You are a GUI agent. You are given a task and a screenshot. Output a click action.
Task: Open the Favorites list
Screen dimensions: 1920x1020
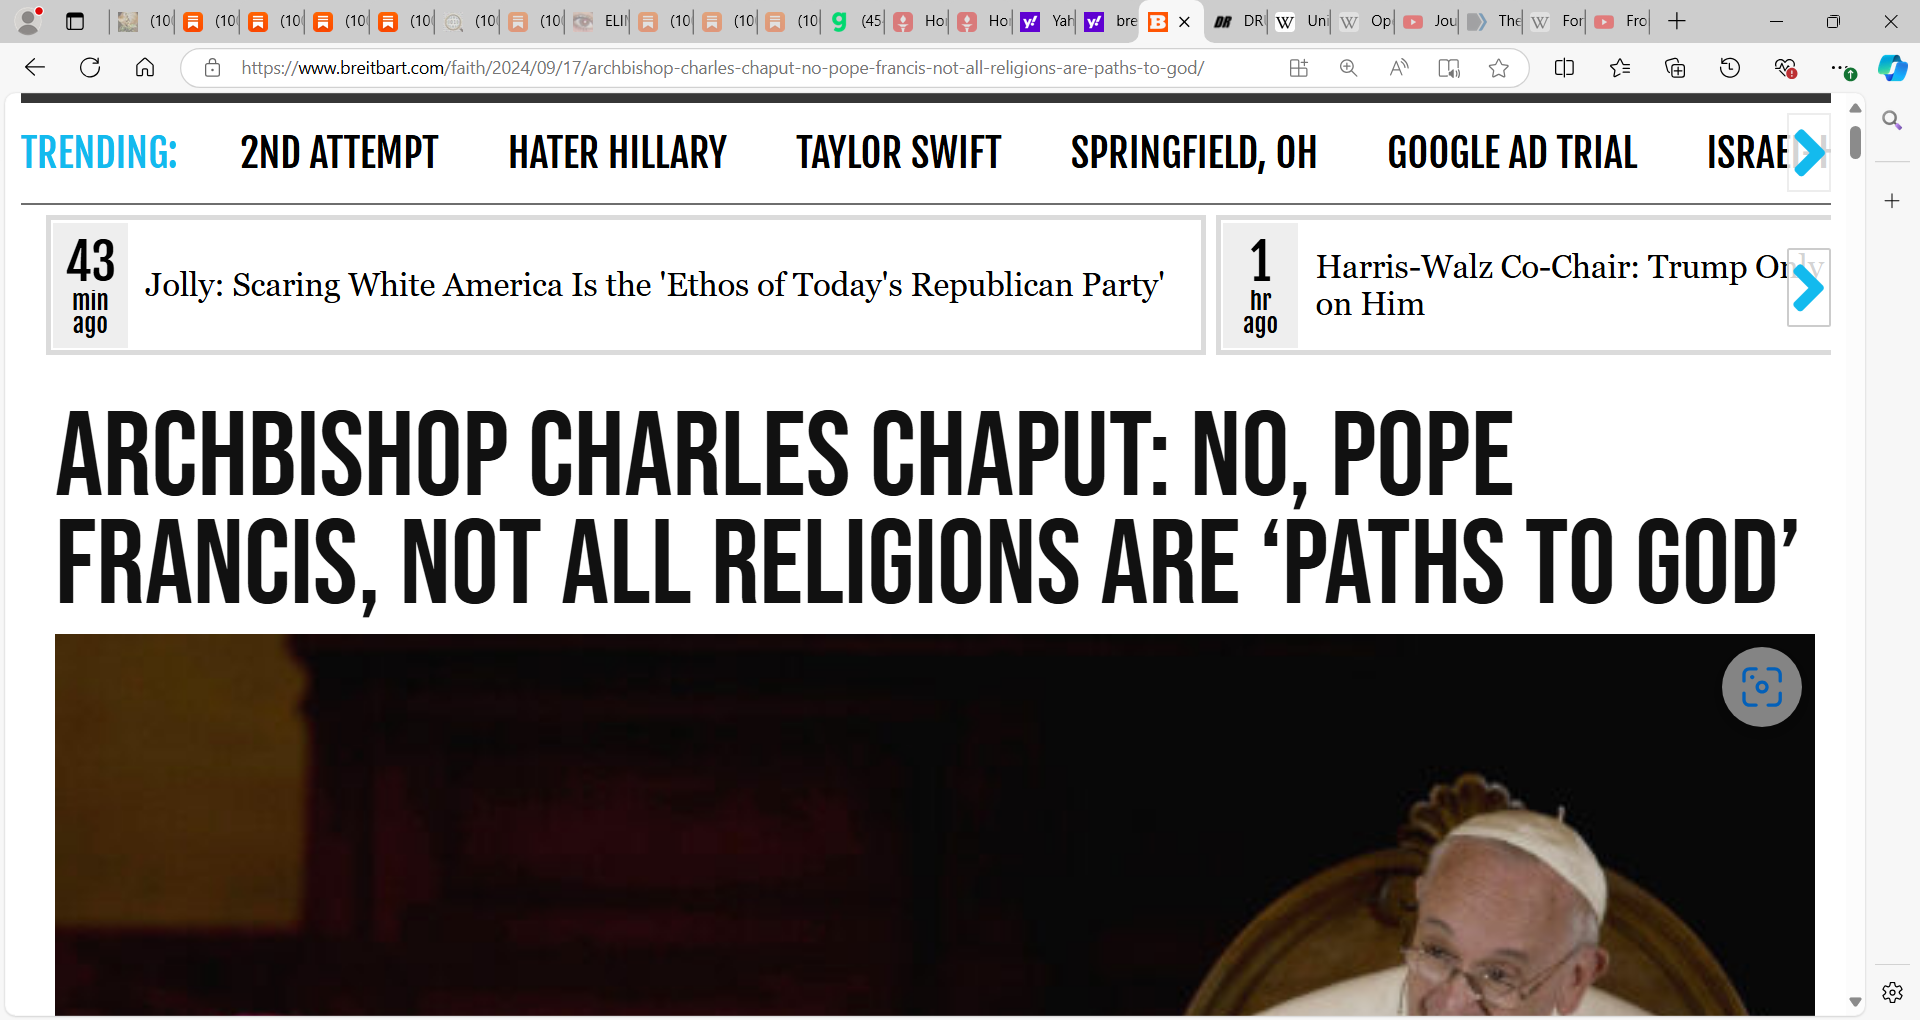coord(1620,68)
